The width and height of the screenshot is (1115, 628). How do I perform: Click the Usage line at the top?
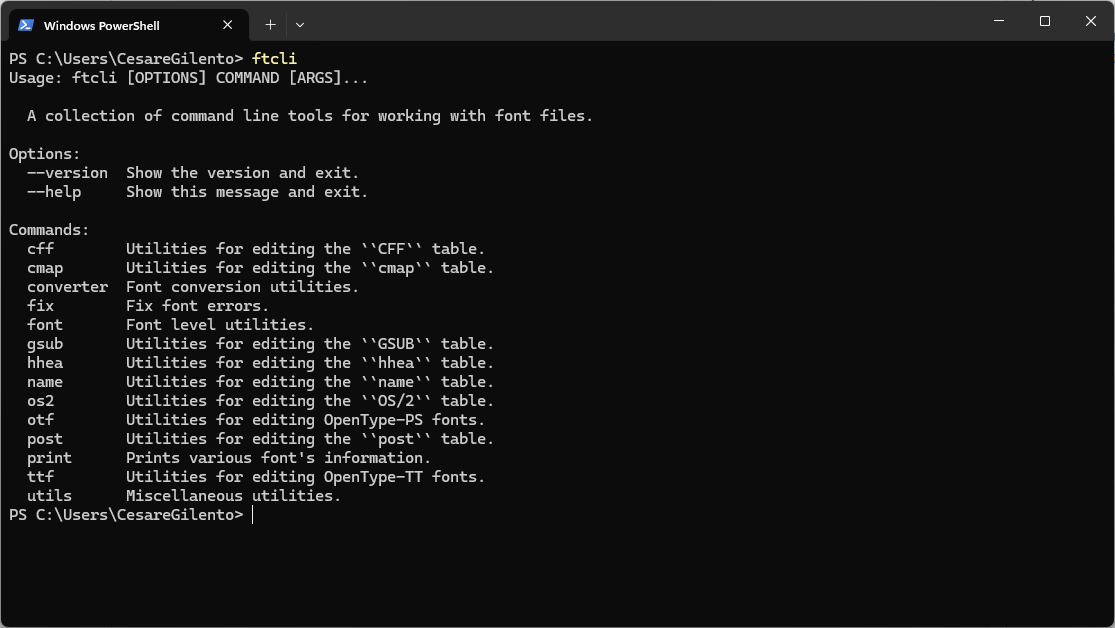pos(188,78)
